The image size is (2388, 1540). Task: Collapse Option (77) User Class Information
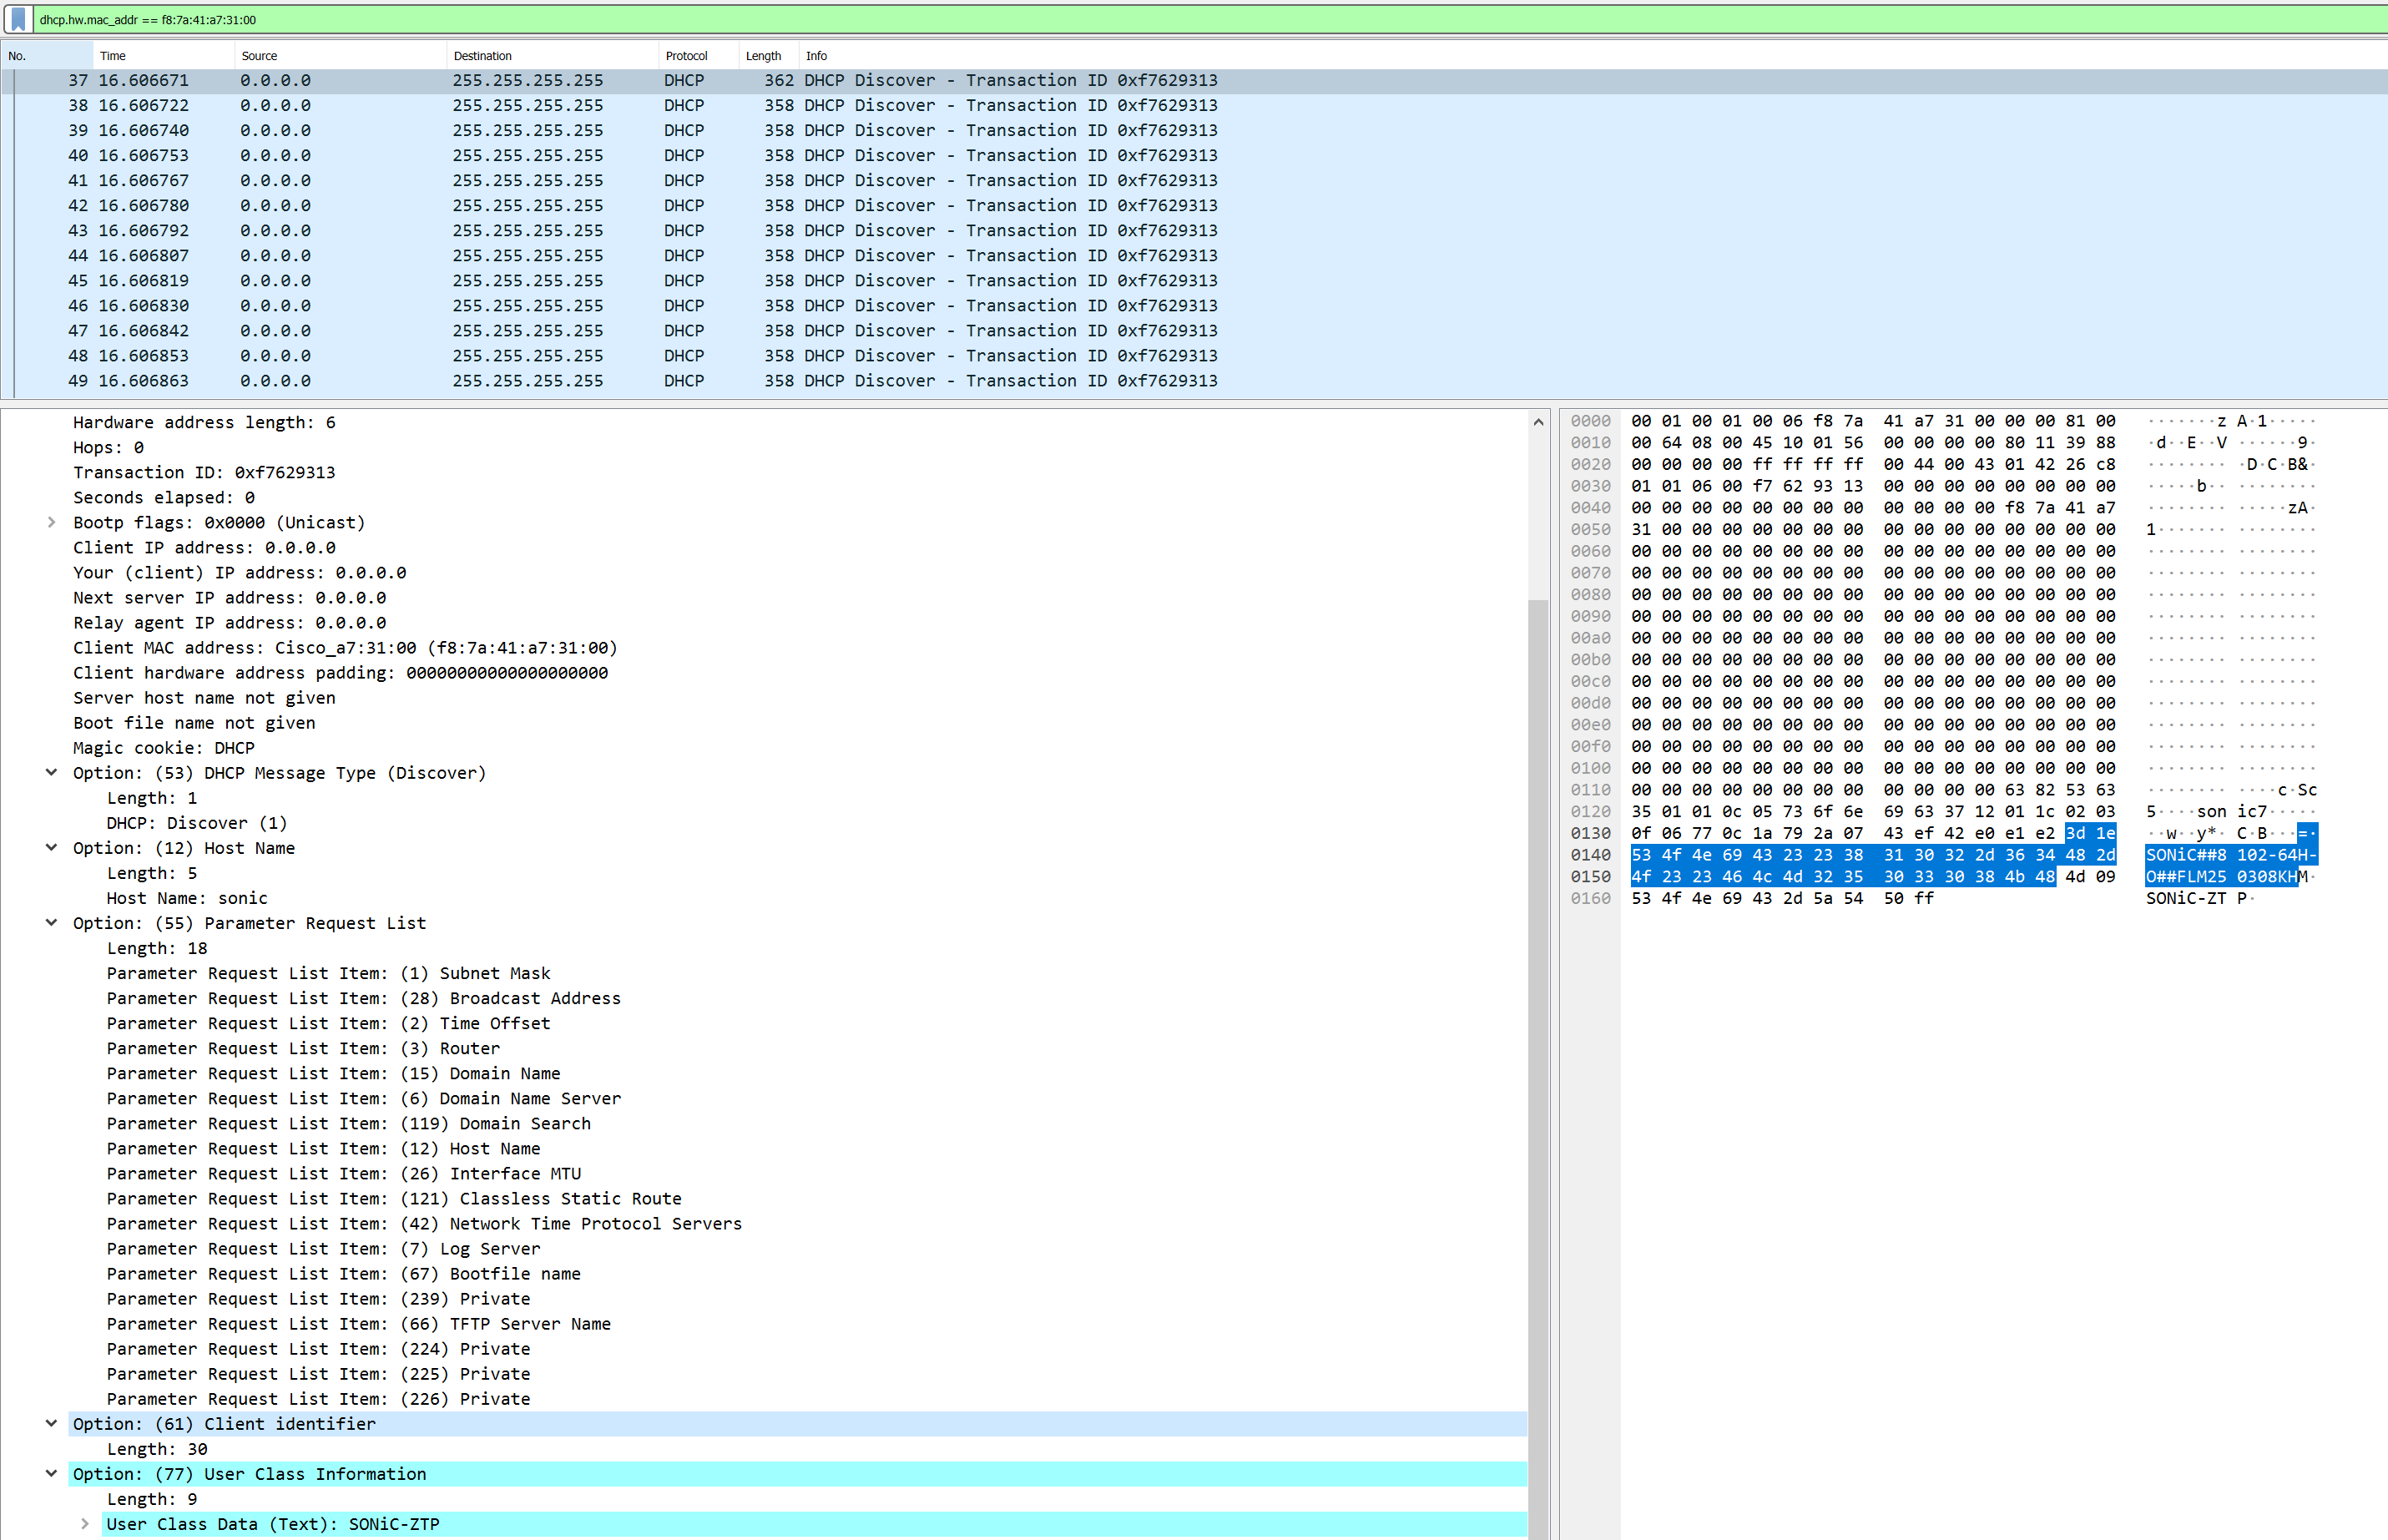pos(51,1473)
